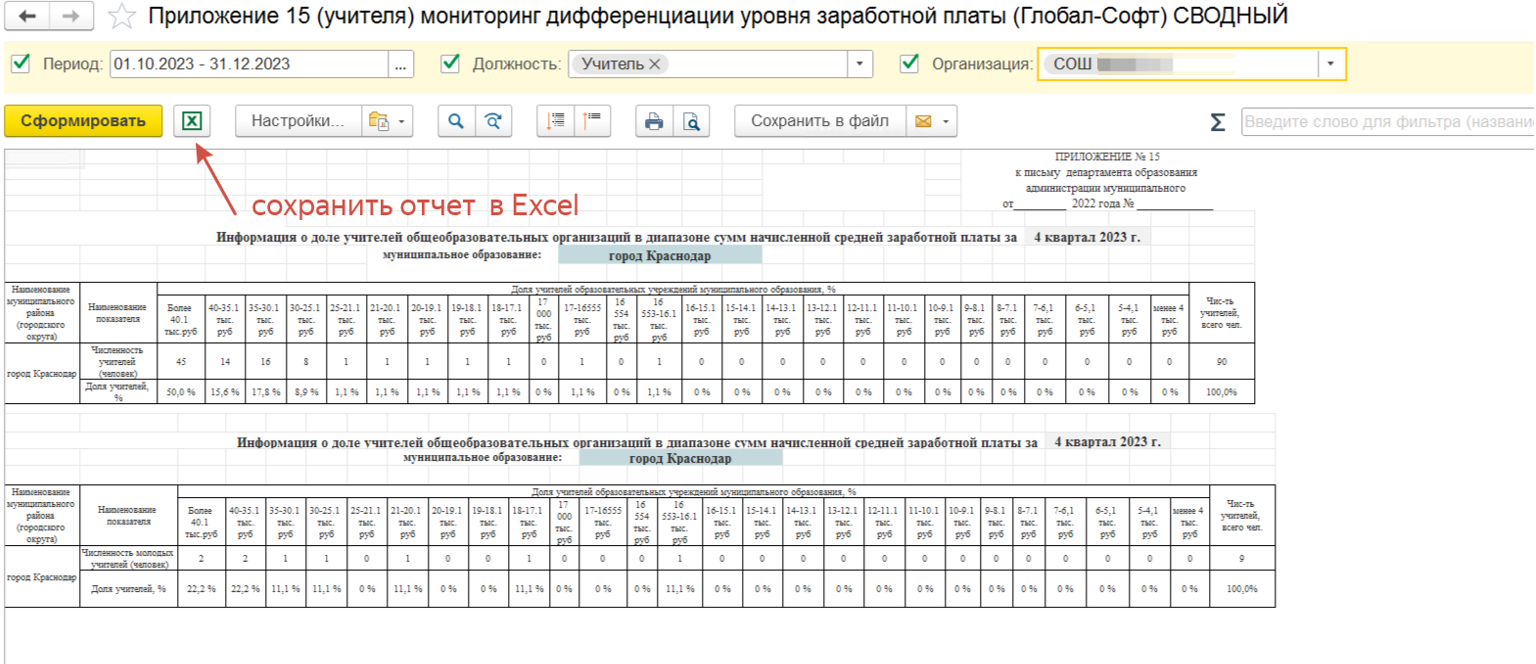
Task: Add report to favorites with star icon
Action: (x=121, y=17)
